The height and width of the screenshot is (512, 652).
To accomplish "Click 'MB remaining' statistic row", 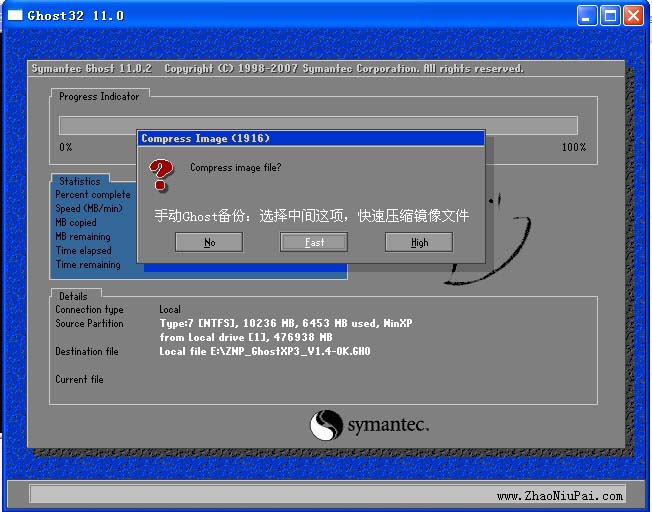I will [83, 237].
